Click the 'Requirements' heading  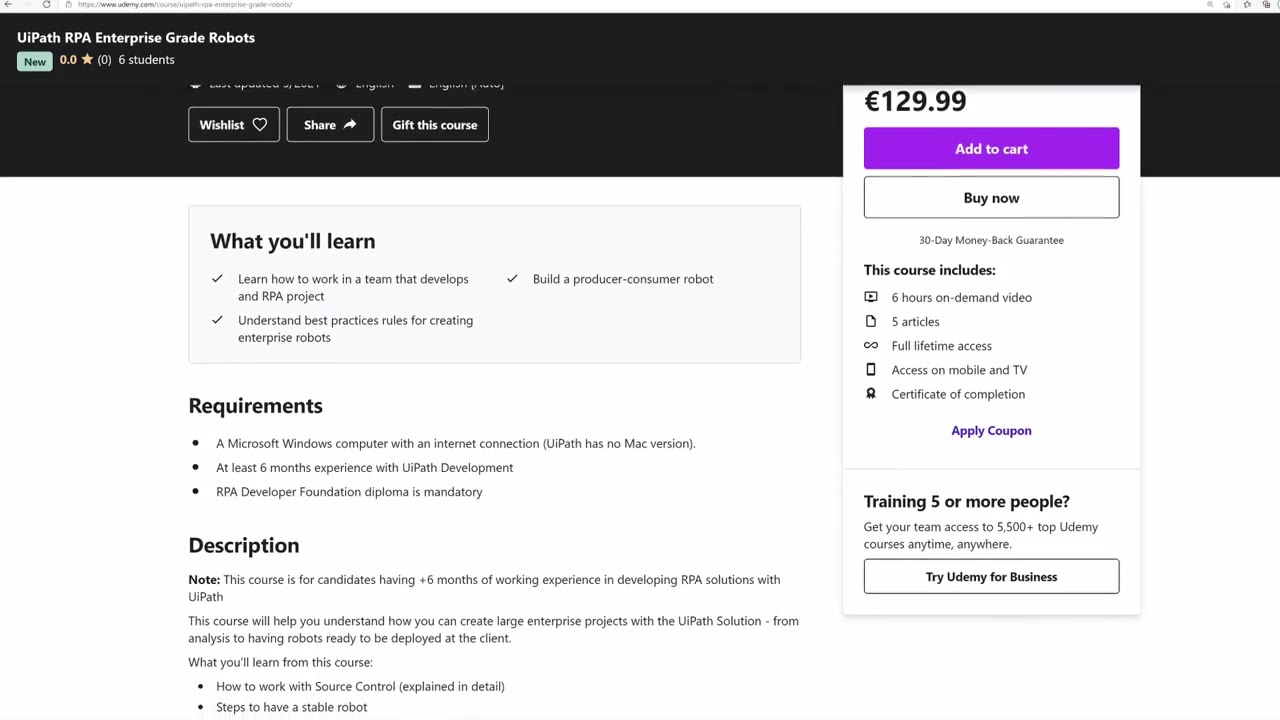point(255,406)
